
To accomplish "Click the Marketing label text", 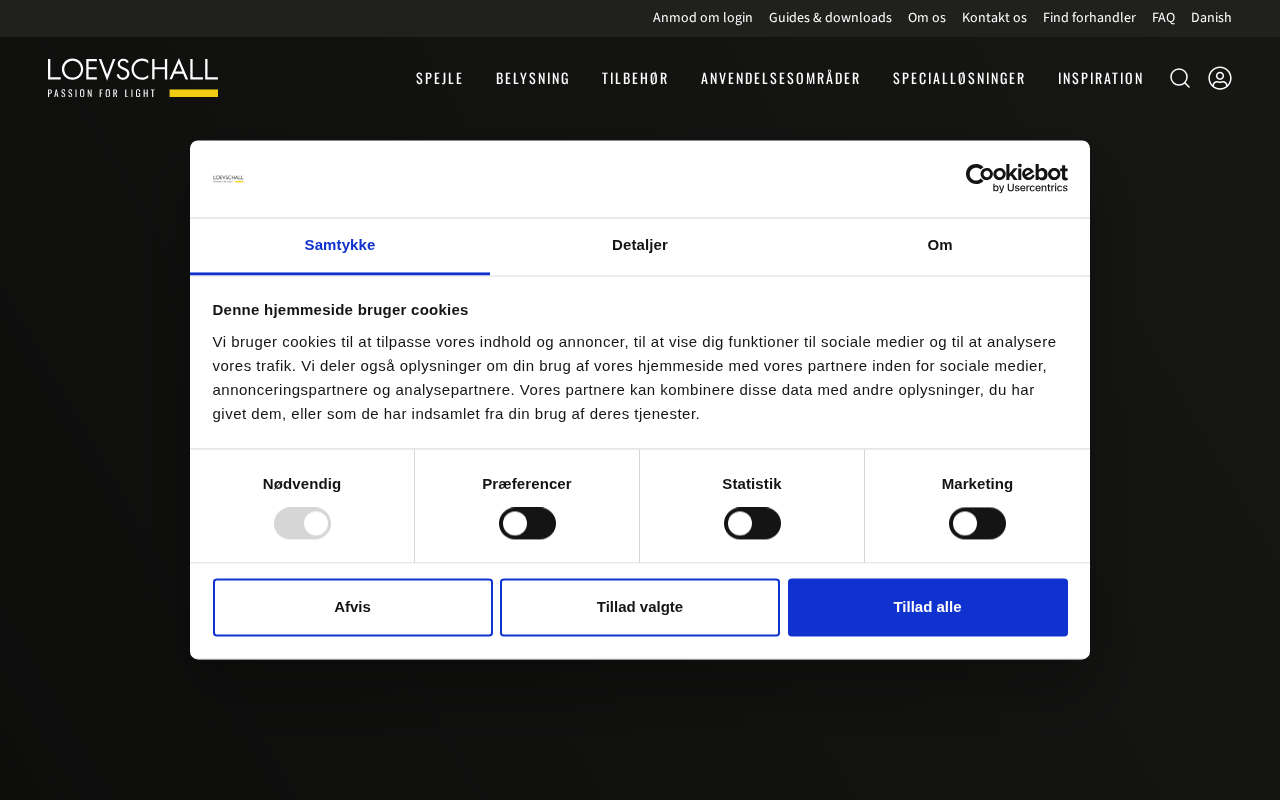I will click(977, 484).
